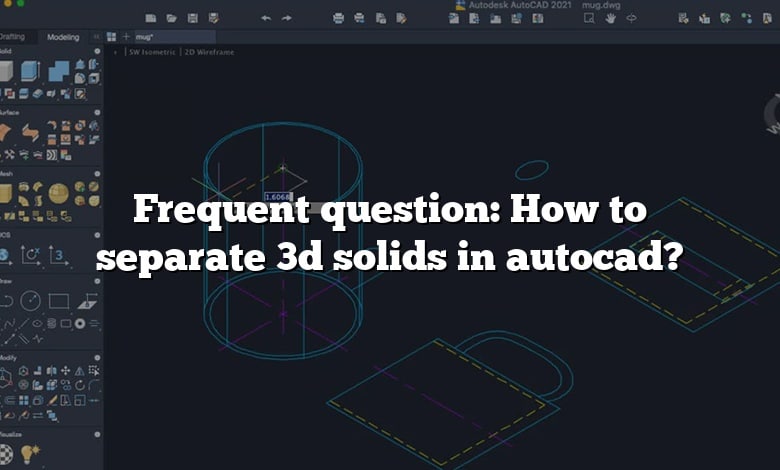Click the Save As icon in top toolbar
The image size is (780, 470).
[213, 18]
